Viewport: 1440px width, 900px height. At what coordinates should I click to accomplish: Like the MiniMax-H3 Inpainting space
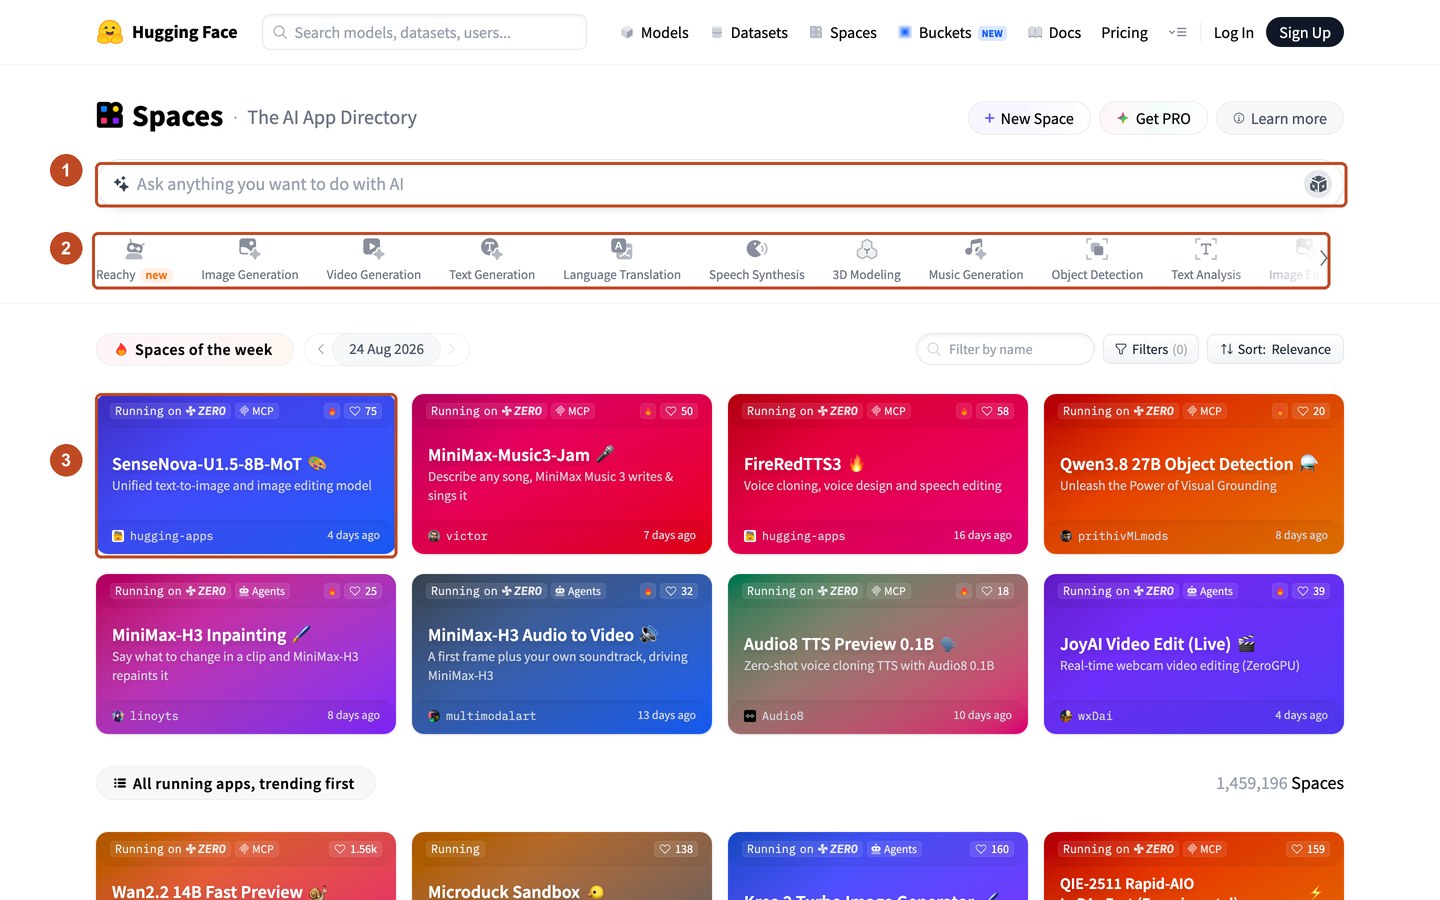[363, 591]
